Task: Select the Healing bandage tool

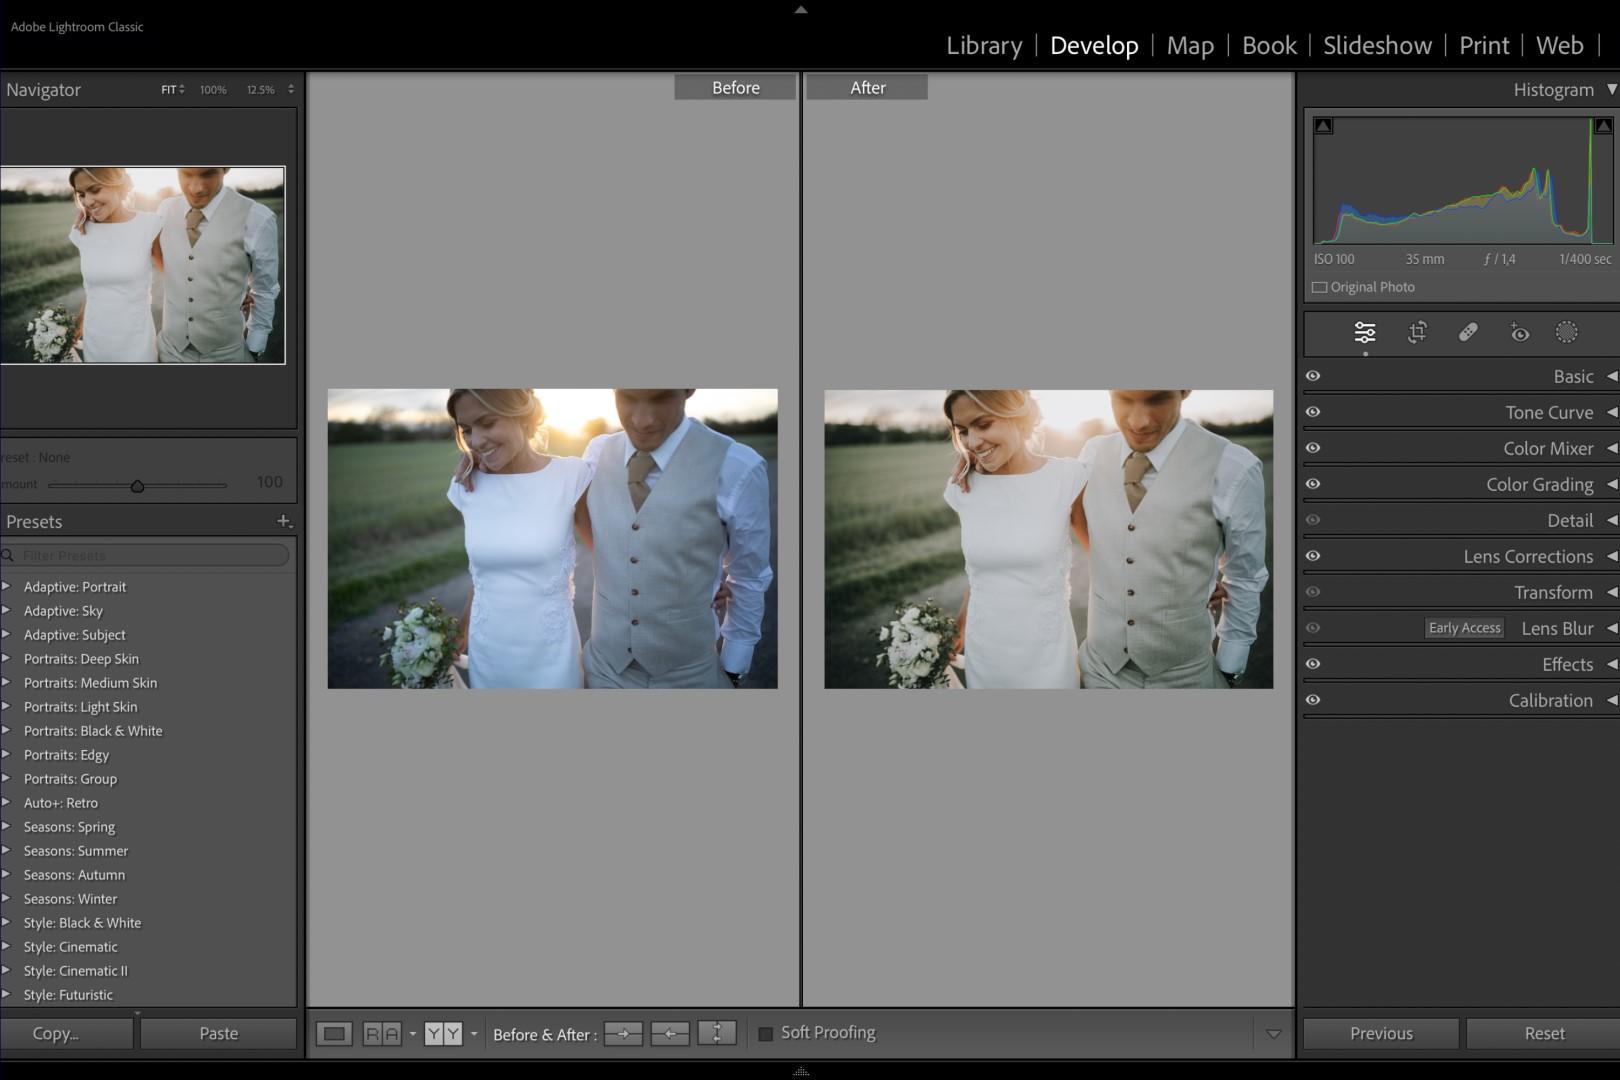Action: 1468,332
